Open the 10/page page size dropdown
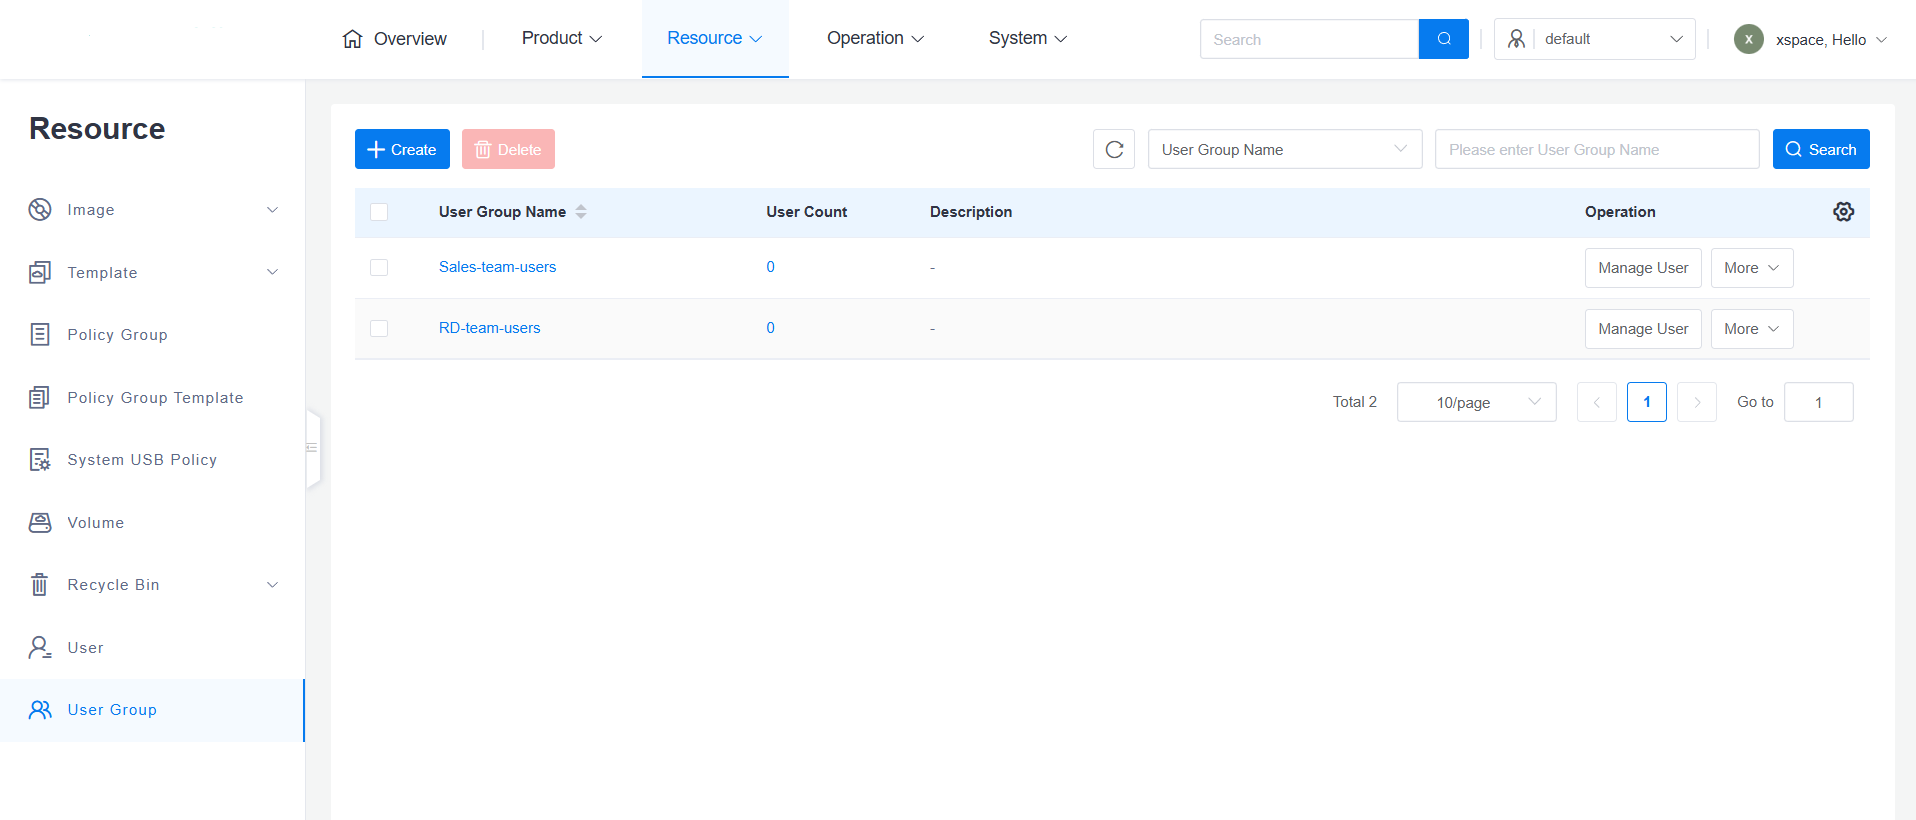This screenshot has height=820, width=1916. (1476, 402)
